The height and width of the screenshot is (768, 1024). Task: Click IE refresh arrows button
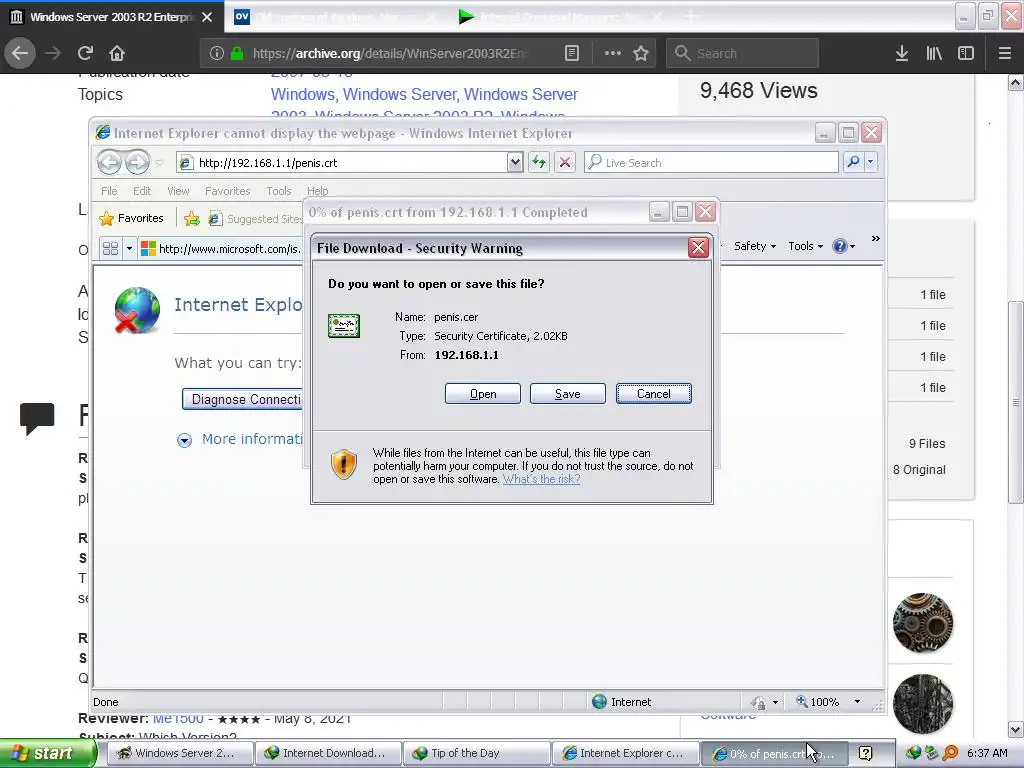pos(539,162)
